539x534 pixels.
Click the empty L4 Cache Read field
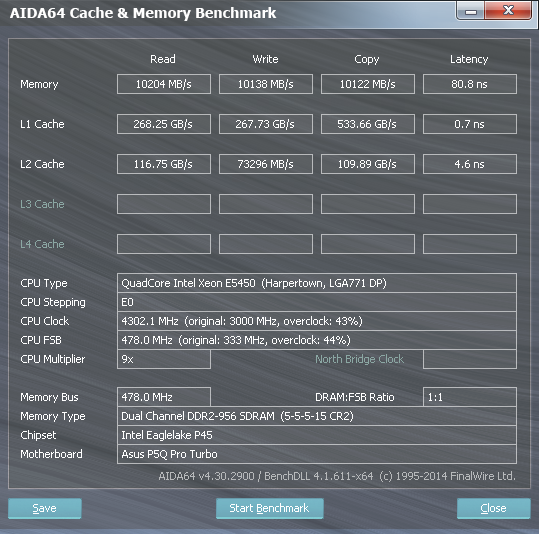(164, 244)
